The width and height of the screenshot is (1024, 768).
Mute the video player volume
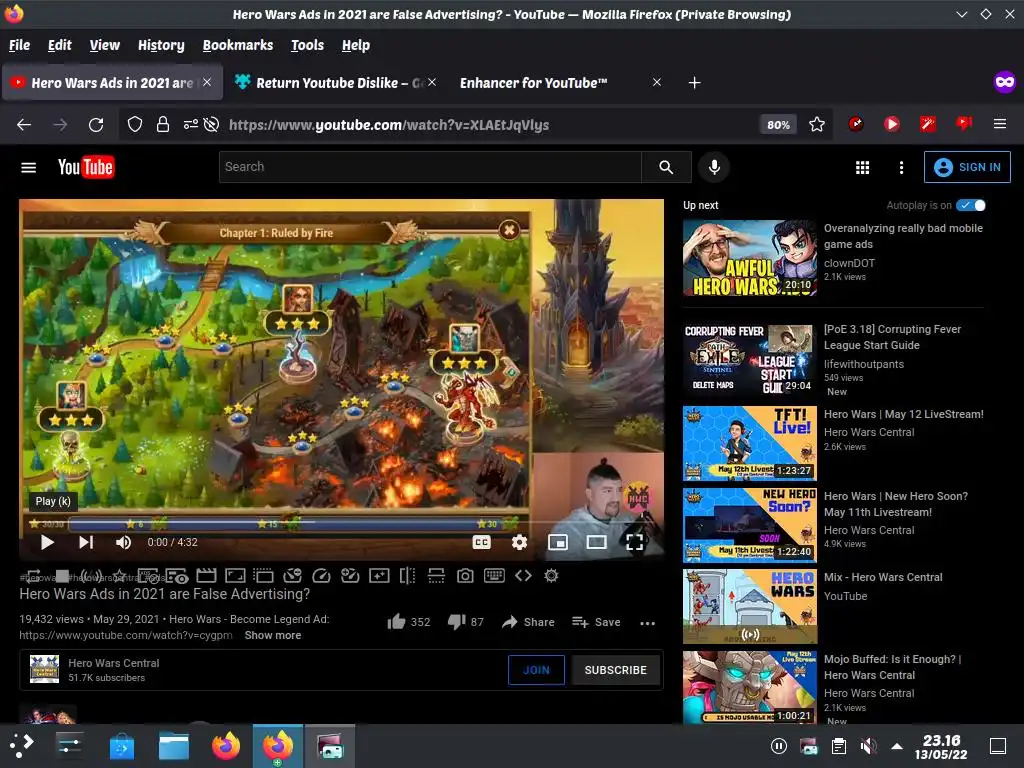click(x=123, y=542)
